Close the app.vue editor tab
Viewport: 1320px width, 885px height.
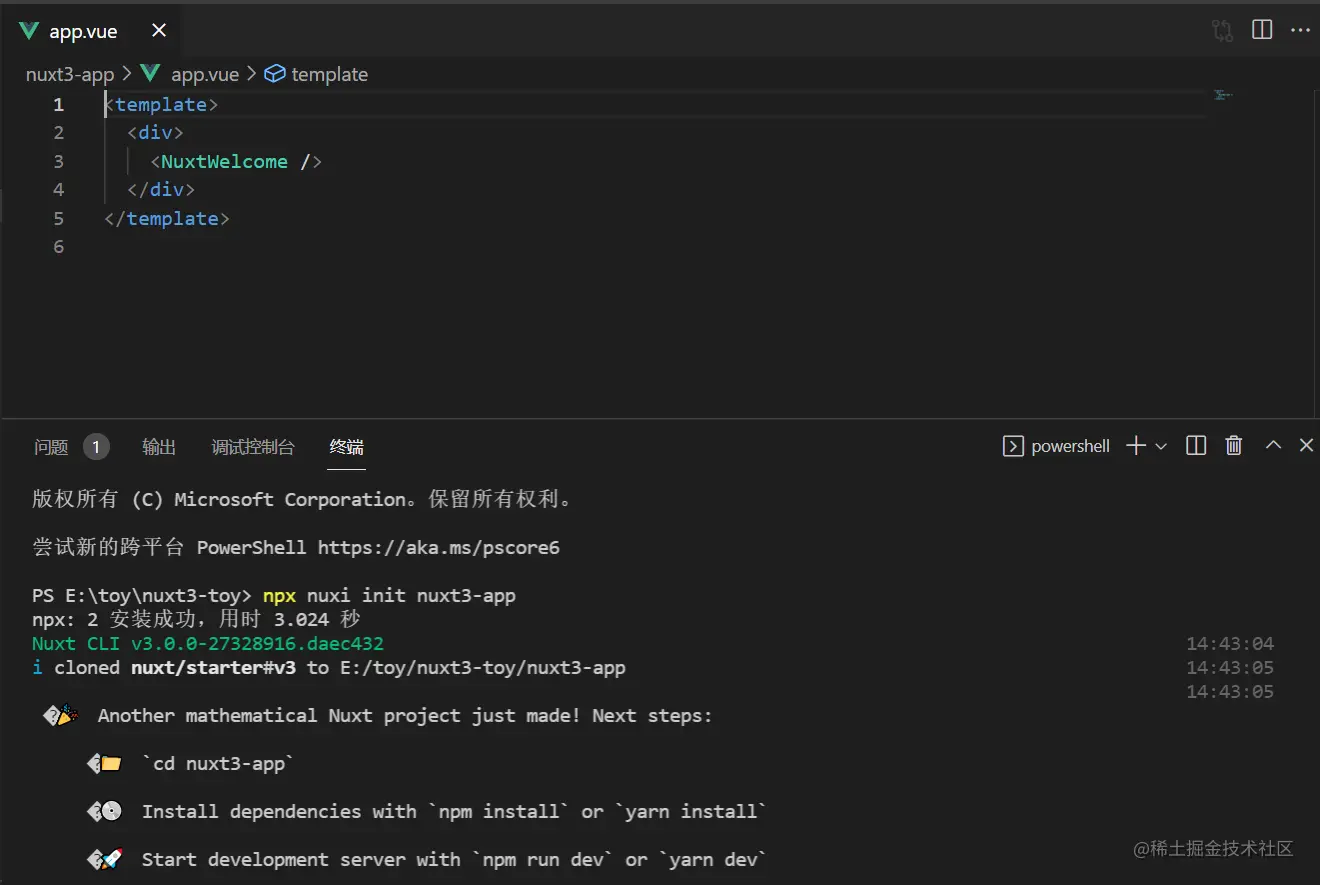159,31
